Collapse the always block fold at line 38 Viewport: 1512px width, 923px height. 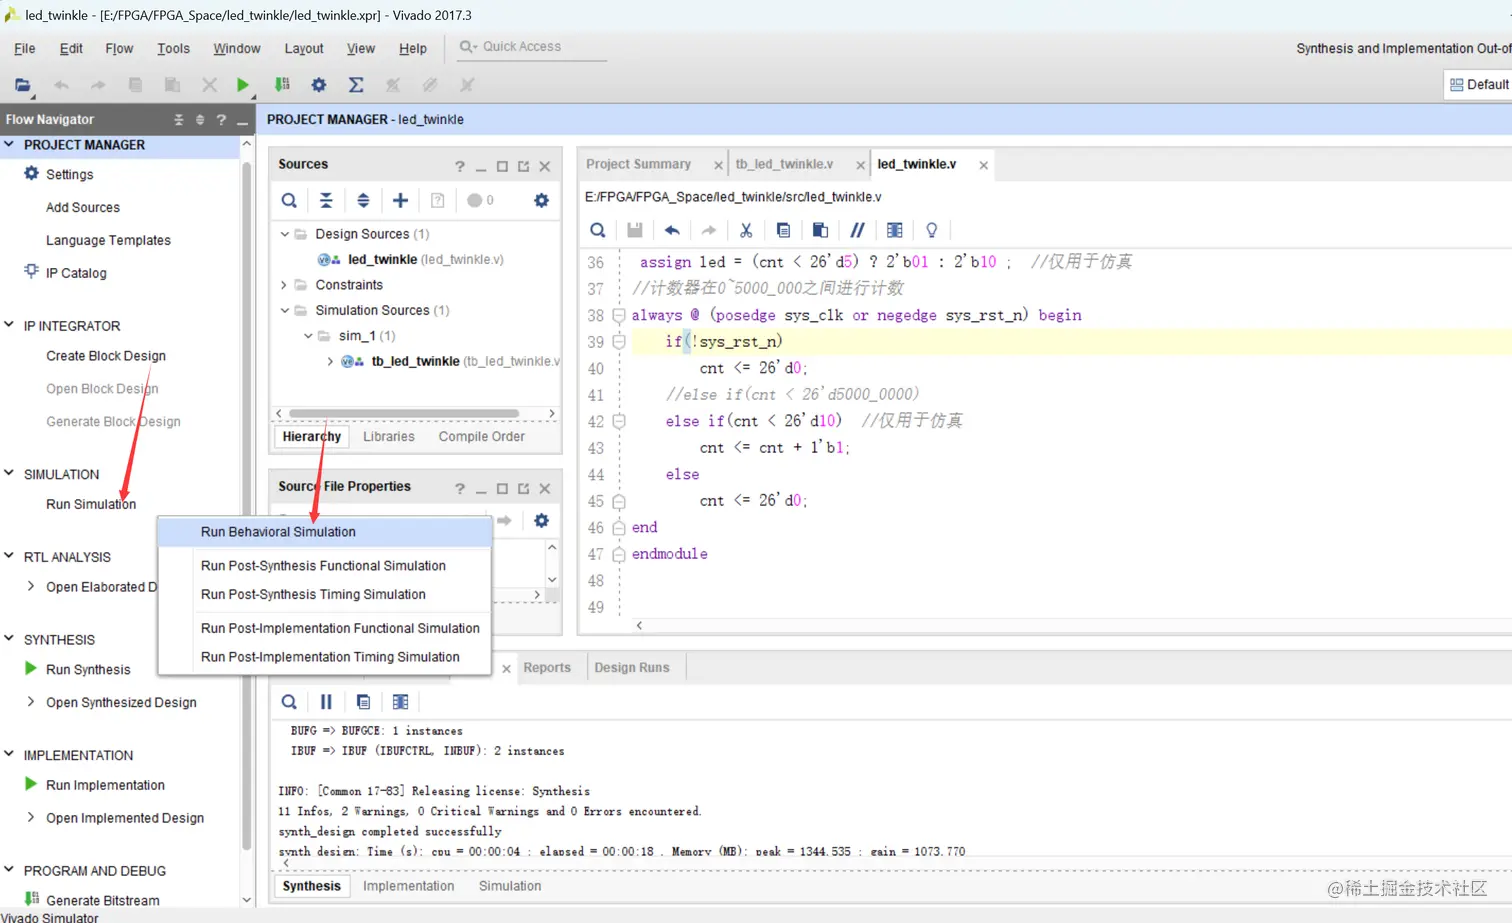pyautogui.click(x=619, y=315)
